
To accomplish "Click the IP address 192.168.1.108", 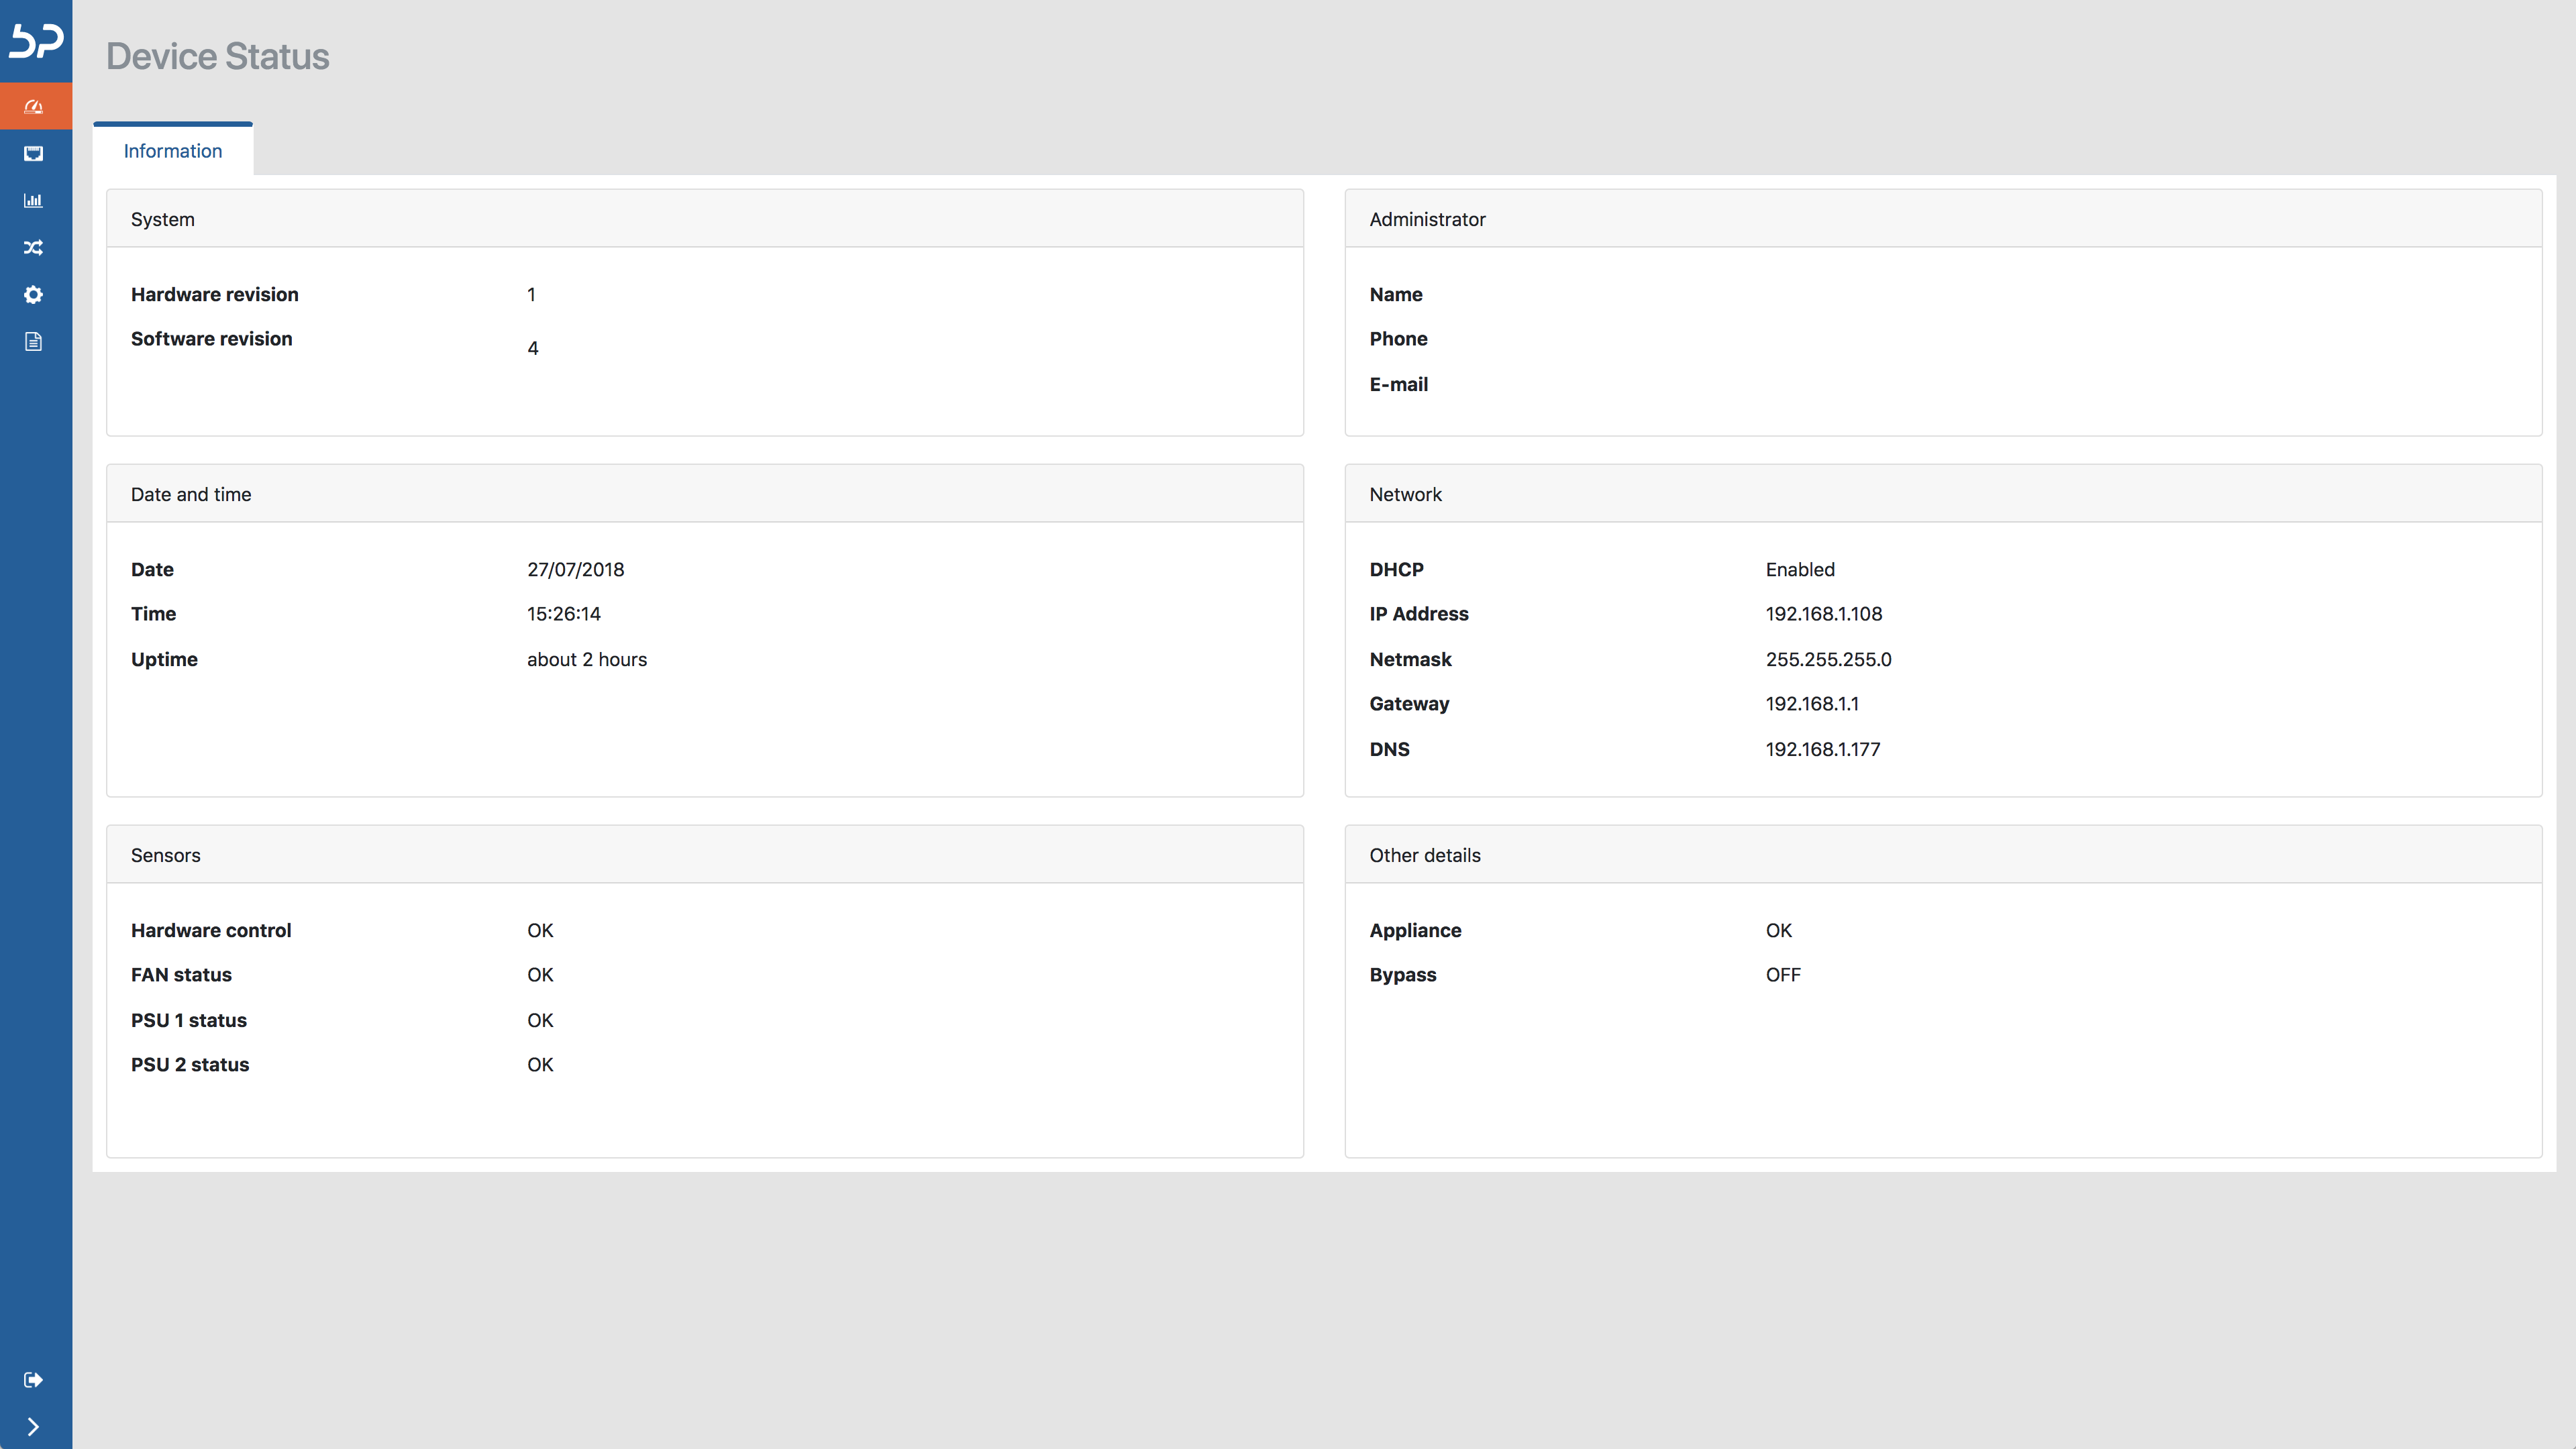I will click(x=1823, y=613).
